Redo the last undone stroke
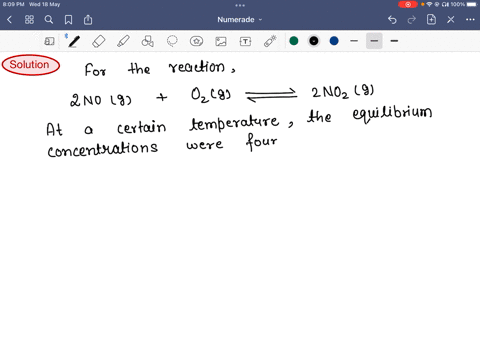 [x=412, y=20]
